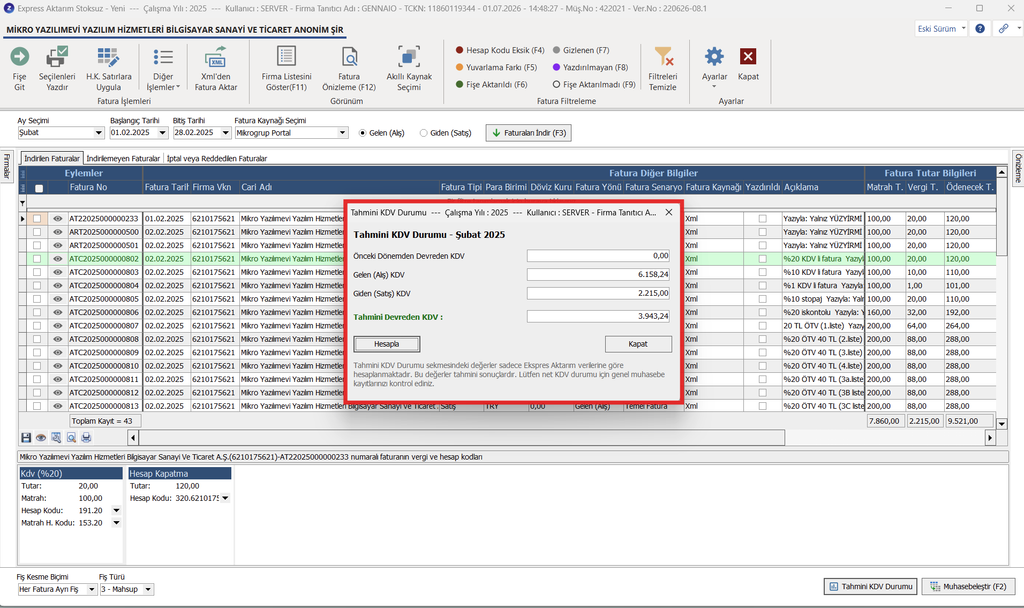
Task: Click the Hesap Kodu Eksik (F4) filter
Action: pyautogui.click(x=500, y=50)
